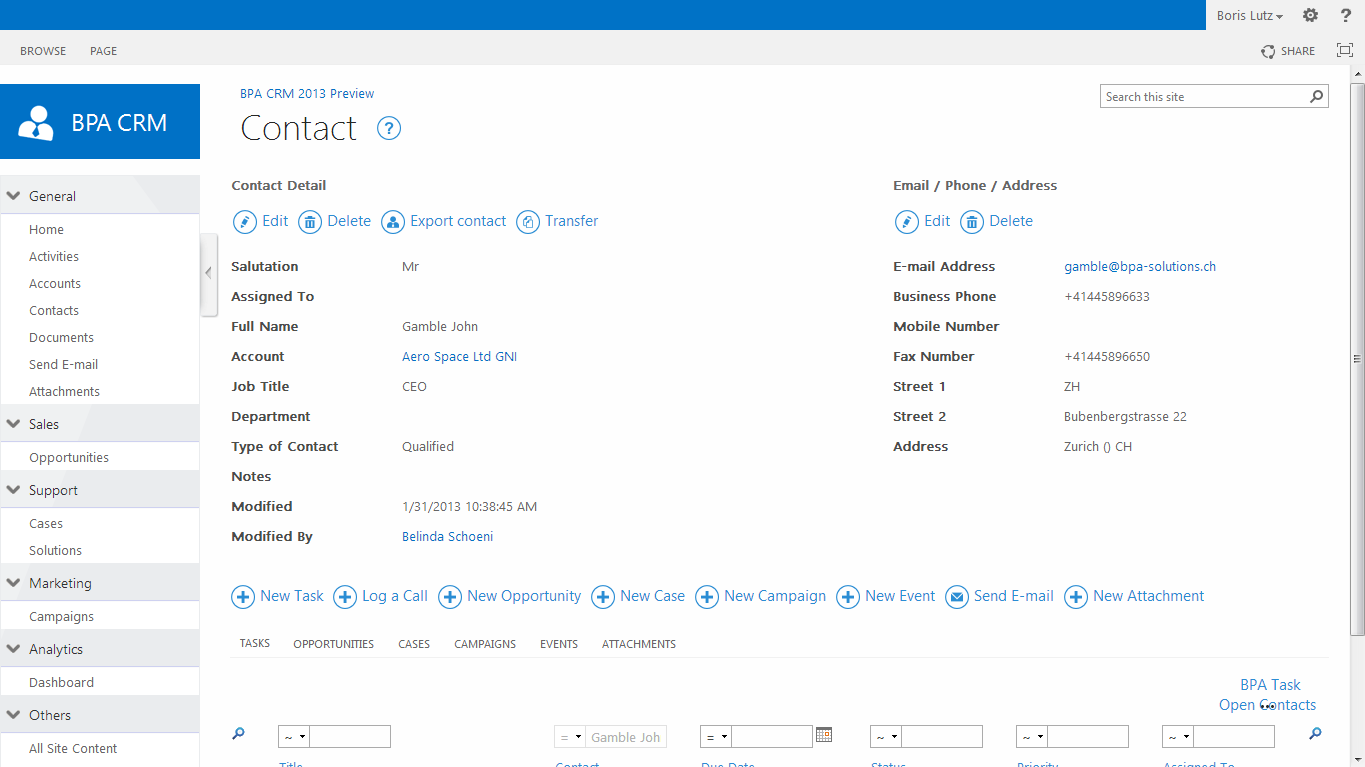
Task: Click the New Case plus icon
Action: [603, 597]
